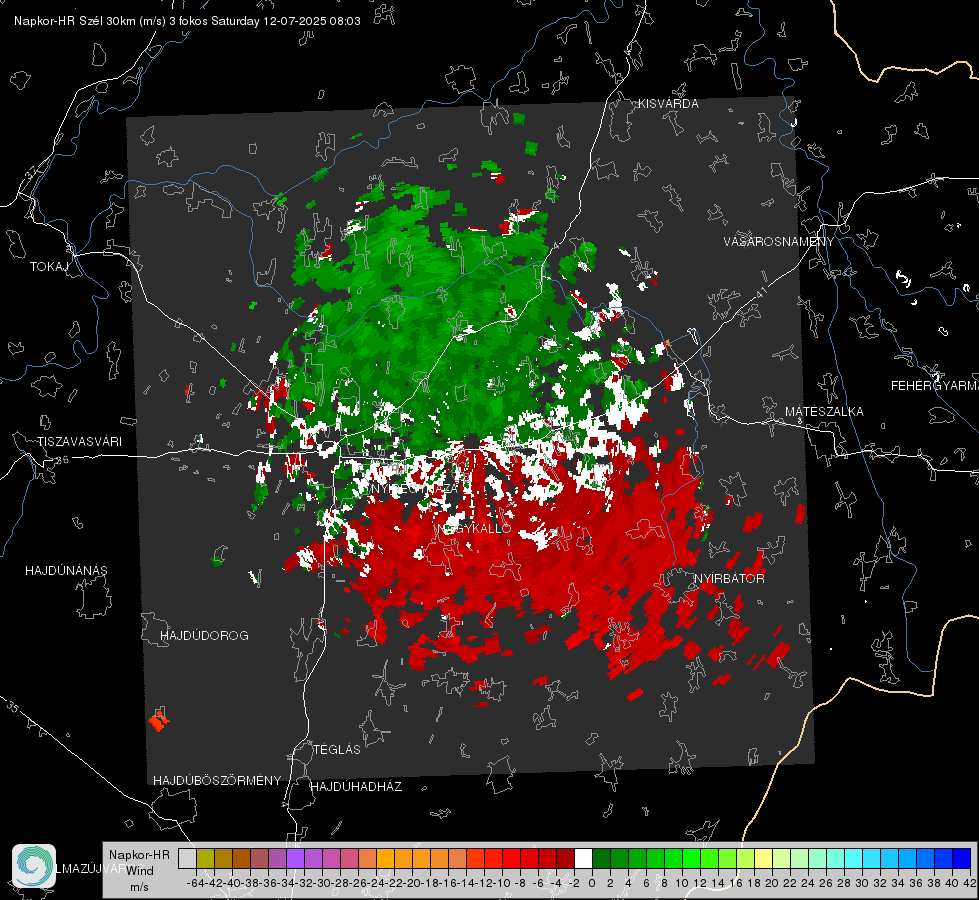Click the road number 41 label
Image resolution: width=979 pixels, height=900 pixels.
[761, 292]
